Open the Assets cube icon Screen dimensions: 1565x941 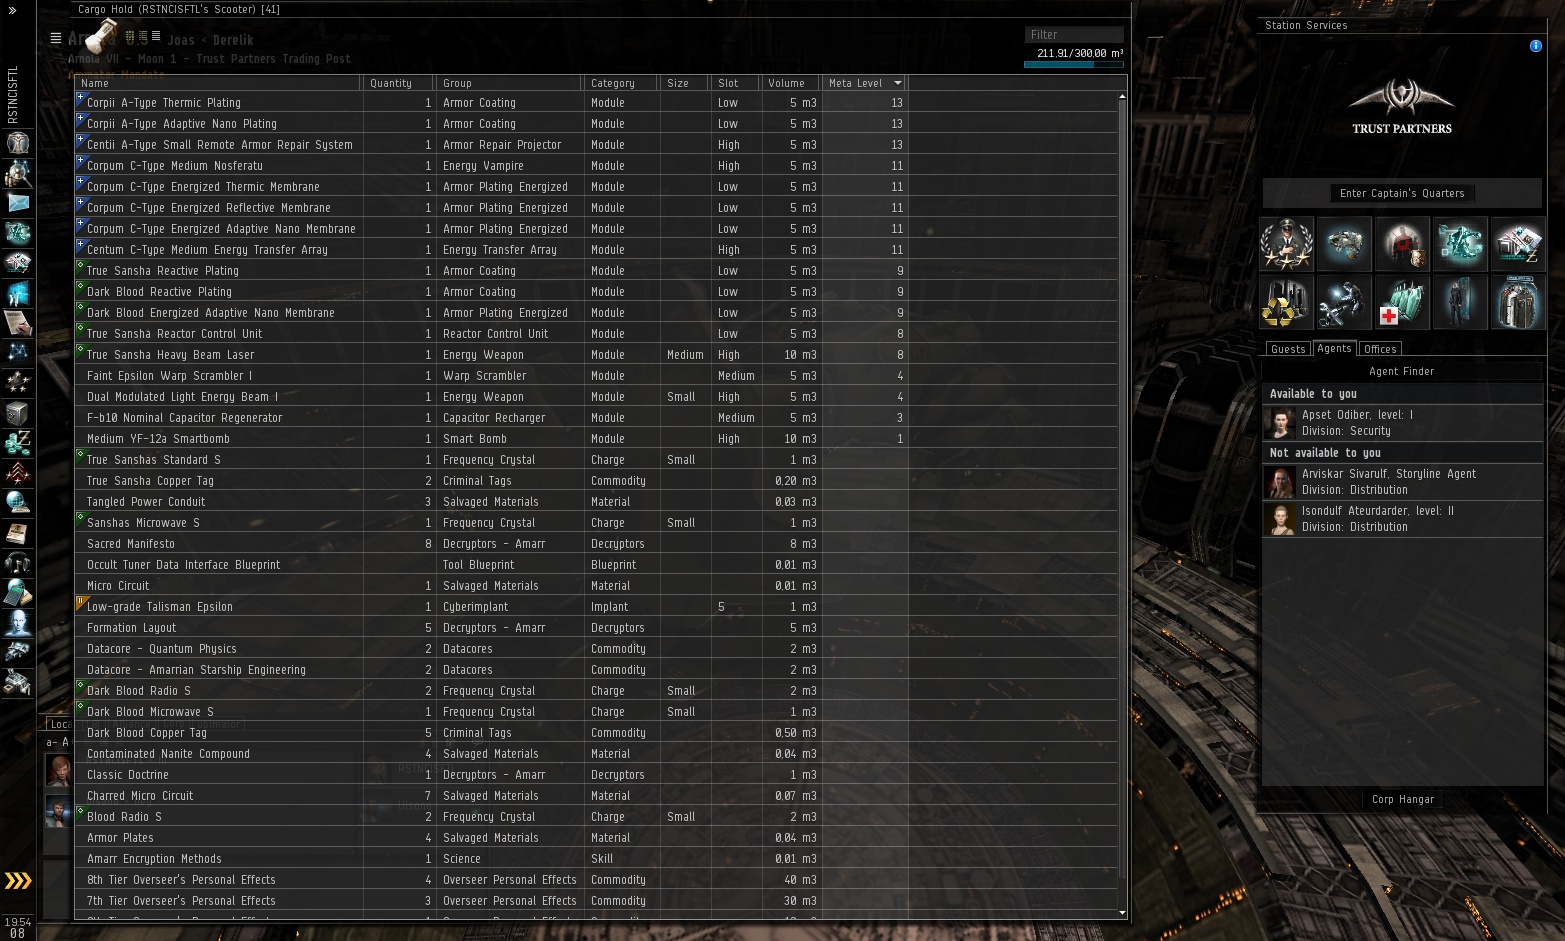(x=18, y=412)
